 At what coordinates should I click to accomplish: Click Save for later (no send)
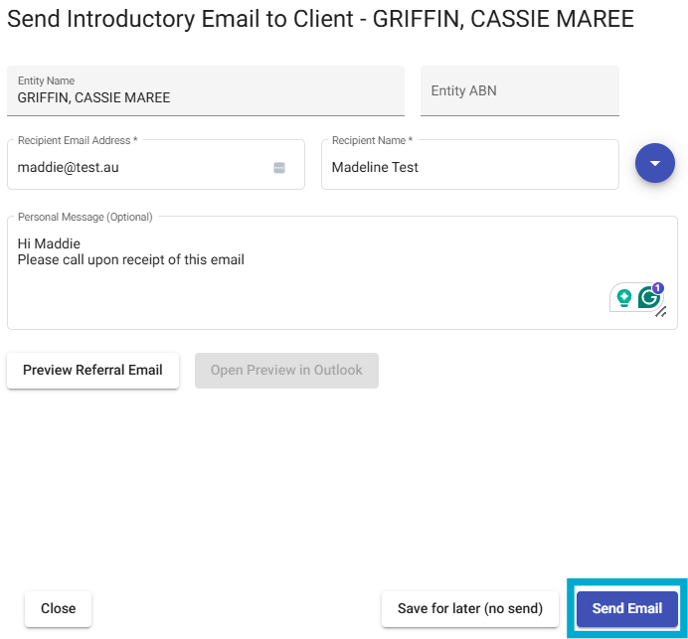(x=470, y=608)
